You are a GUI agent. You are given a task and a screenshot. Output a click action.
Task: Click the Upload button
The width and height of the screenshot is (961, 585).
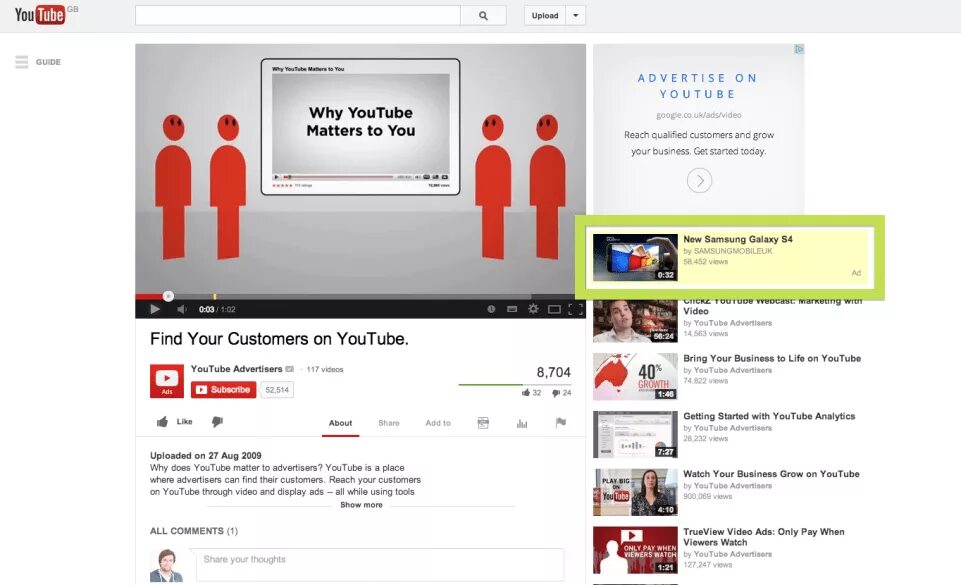tap(545, 15)
